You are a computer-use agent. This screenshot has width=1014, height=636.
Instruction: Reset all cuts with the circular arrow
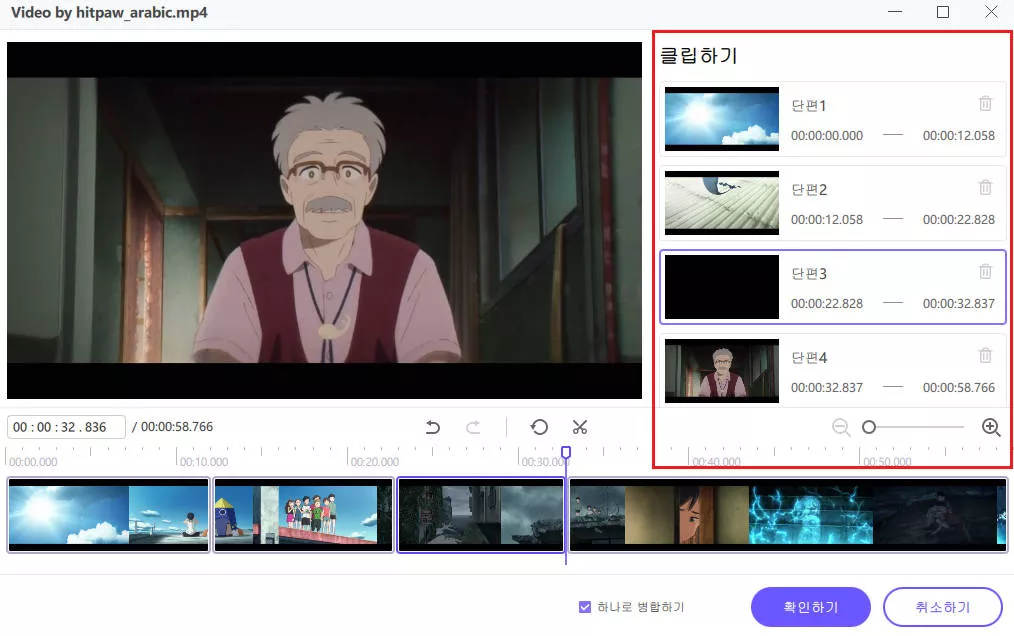point(539,427)
